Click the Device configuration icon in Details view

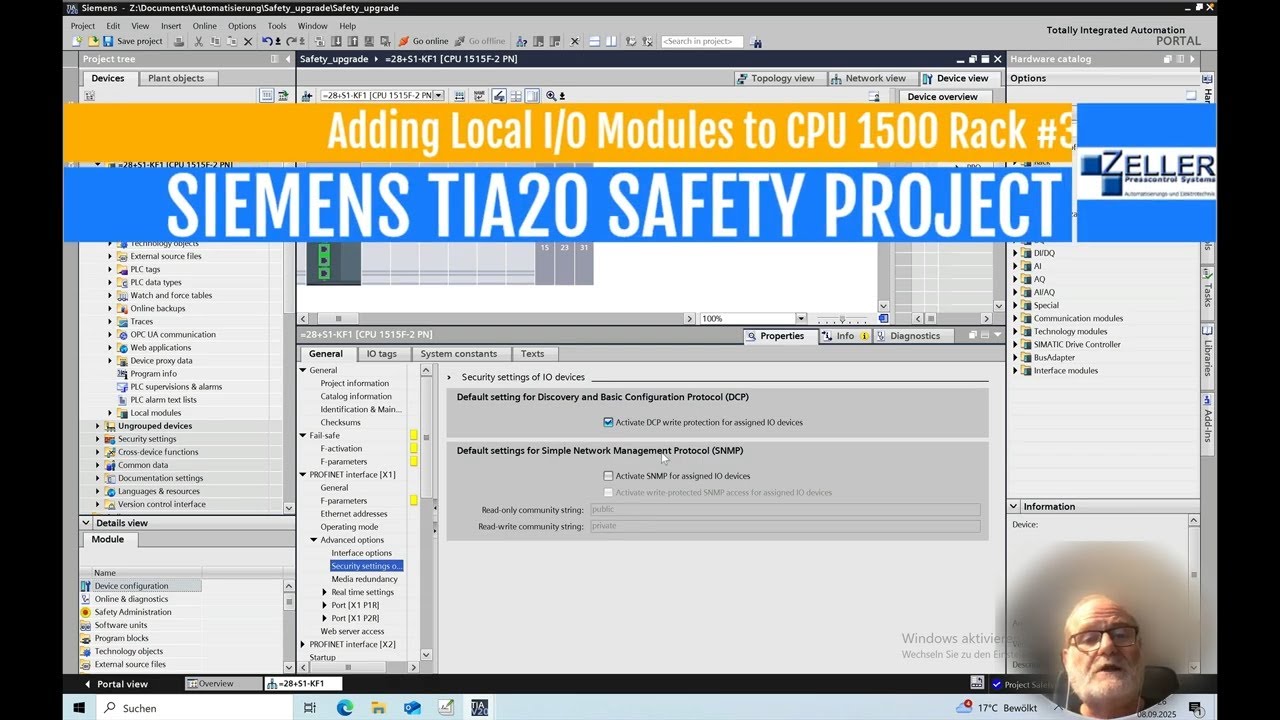[x=86, y=586]
